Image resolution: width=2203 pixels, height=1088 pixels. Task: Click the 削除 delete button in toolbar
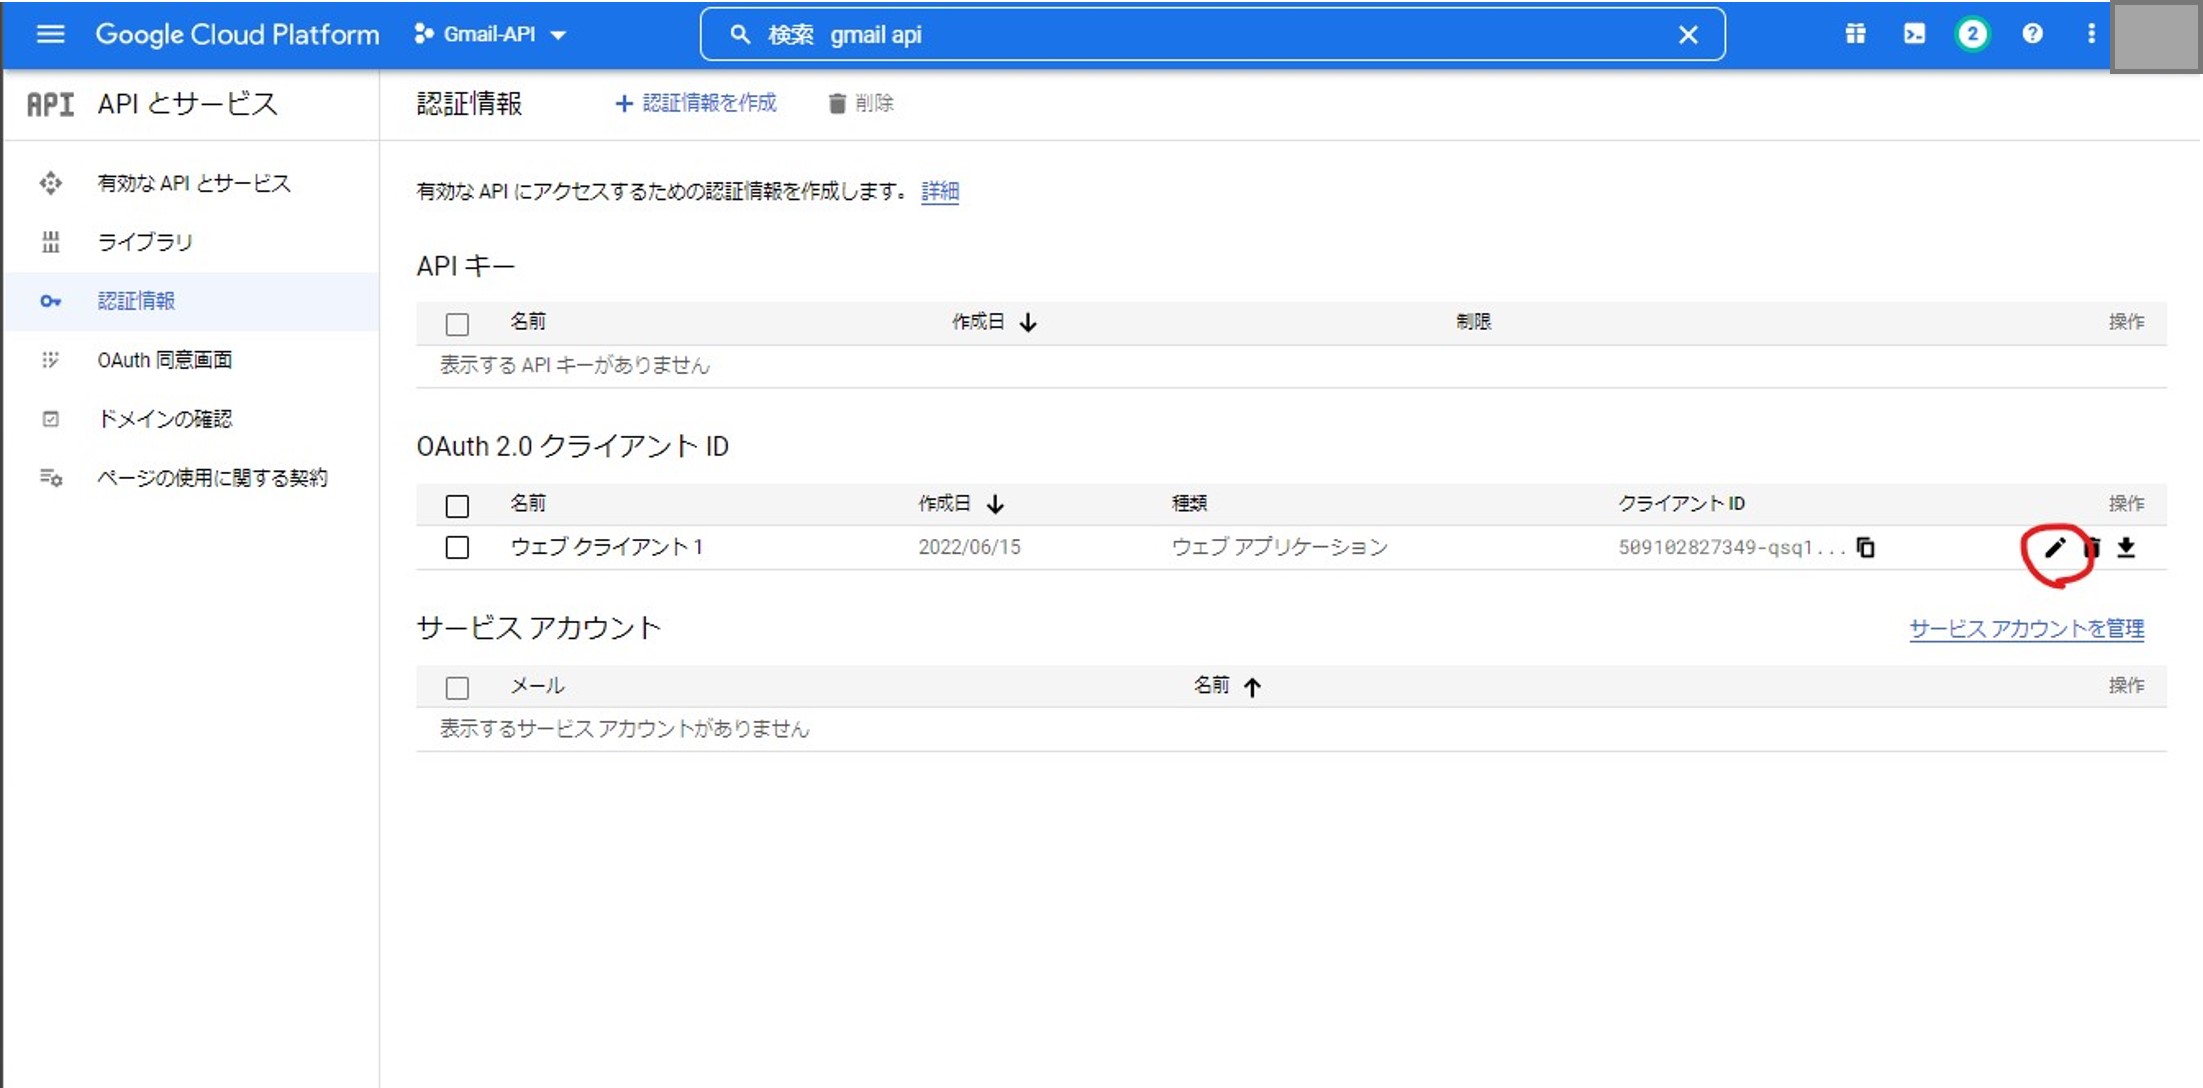coord(860,103)
